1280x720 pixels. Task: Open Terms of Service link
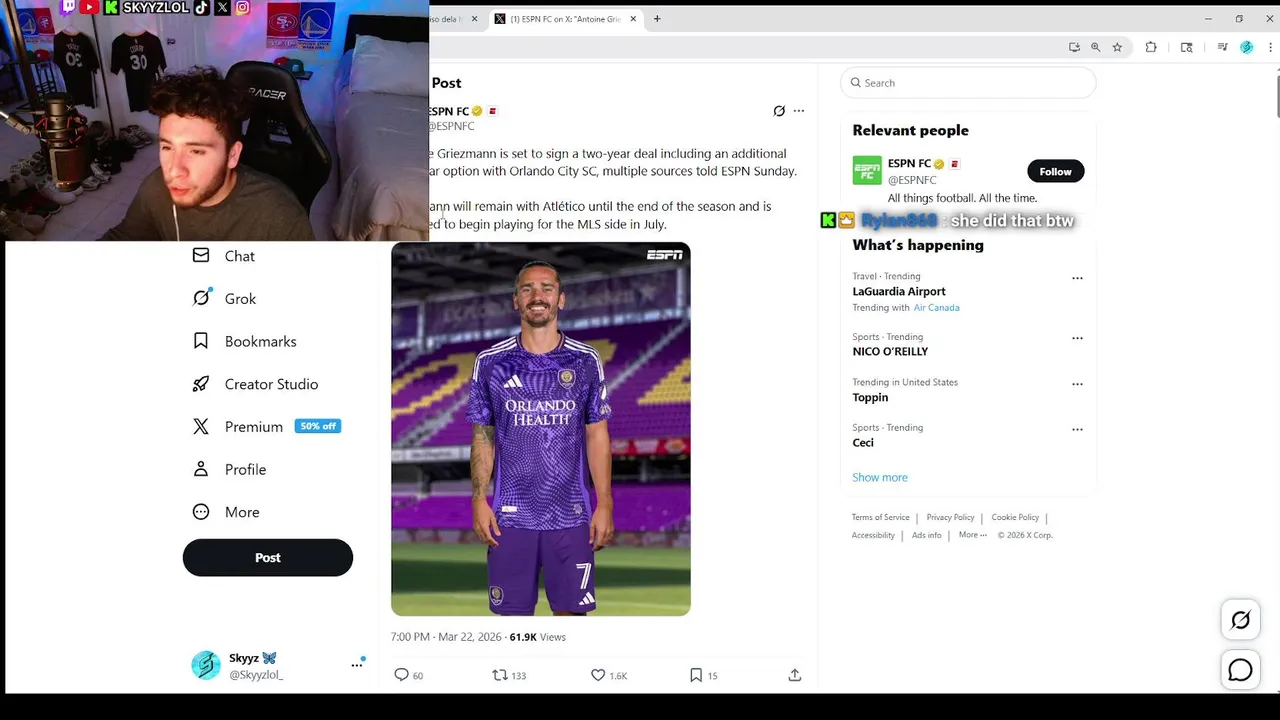880,517
